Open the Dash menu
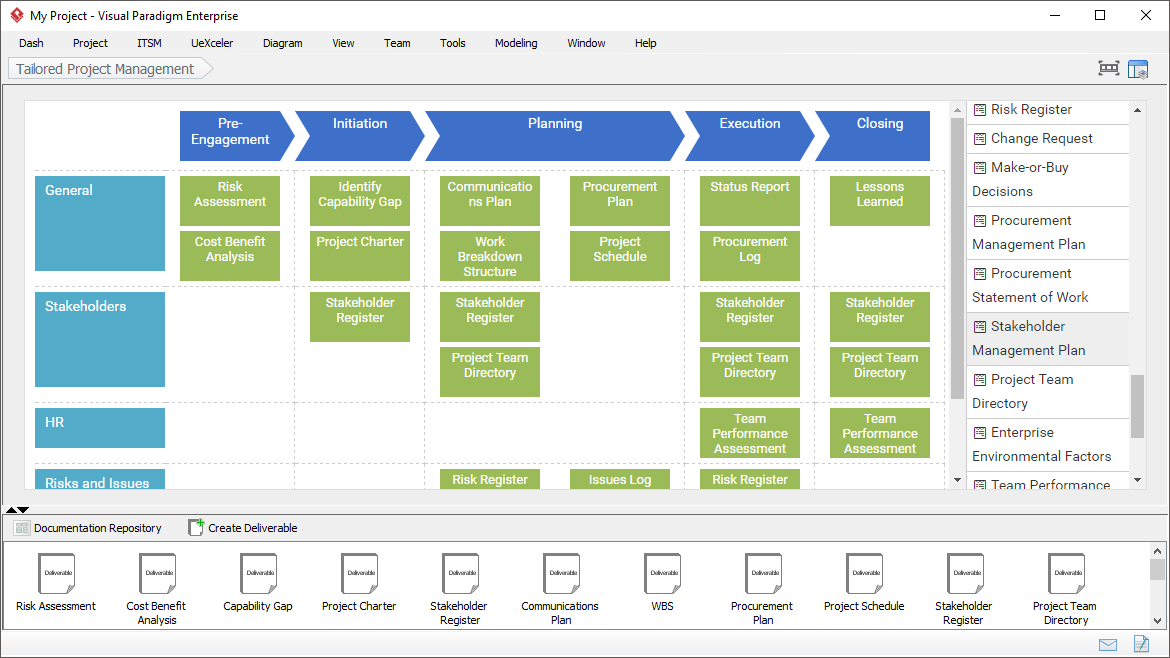The image size is (1170, 658). click(x=31, y=43)
